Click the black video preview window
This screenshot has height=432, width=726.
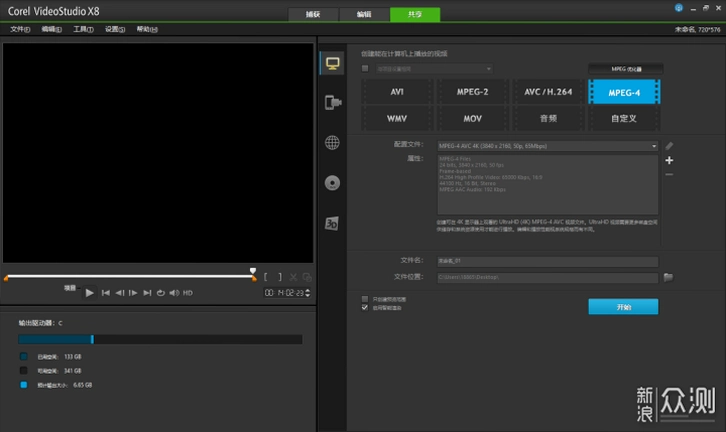point(158,153)
